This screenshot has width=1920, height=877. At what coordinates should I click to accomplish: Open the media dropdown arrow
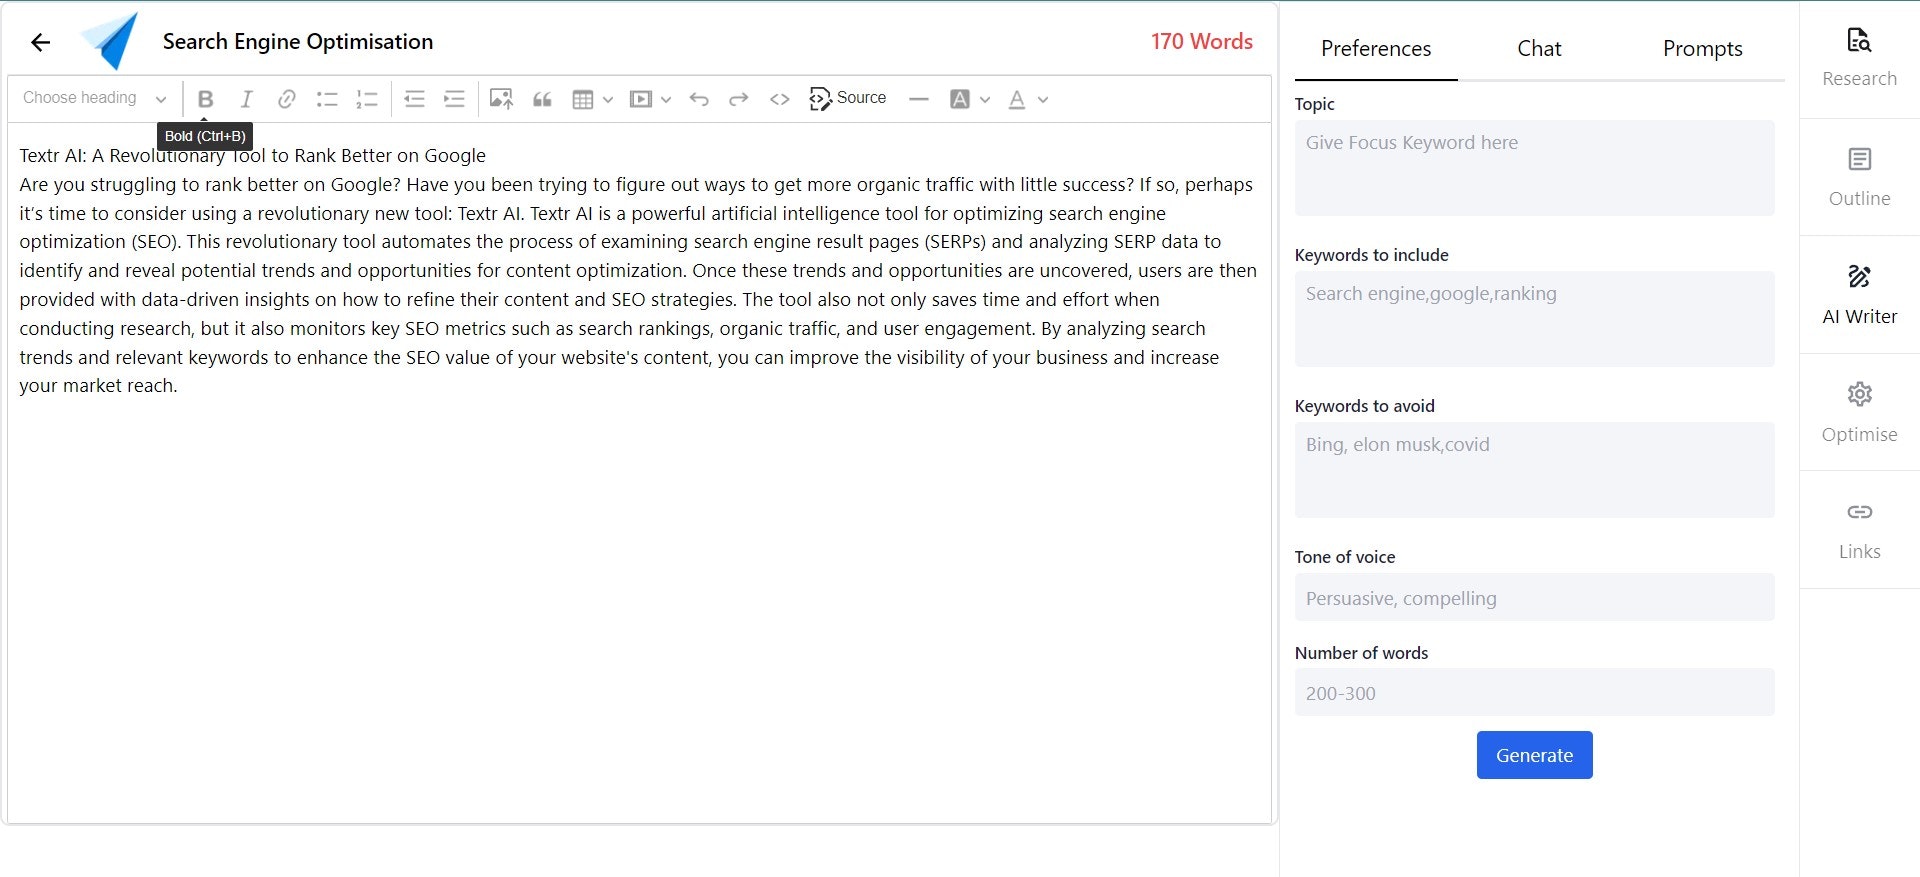pos(666,99)
